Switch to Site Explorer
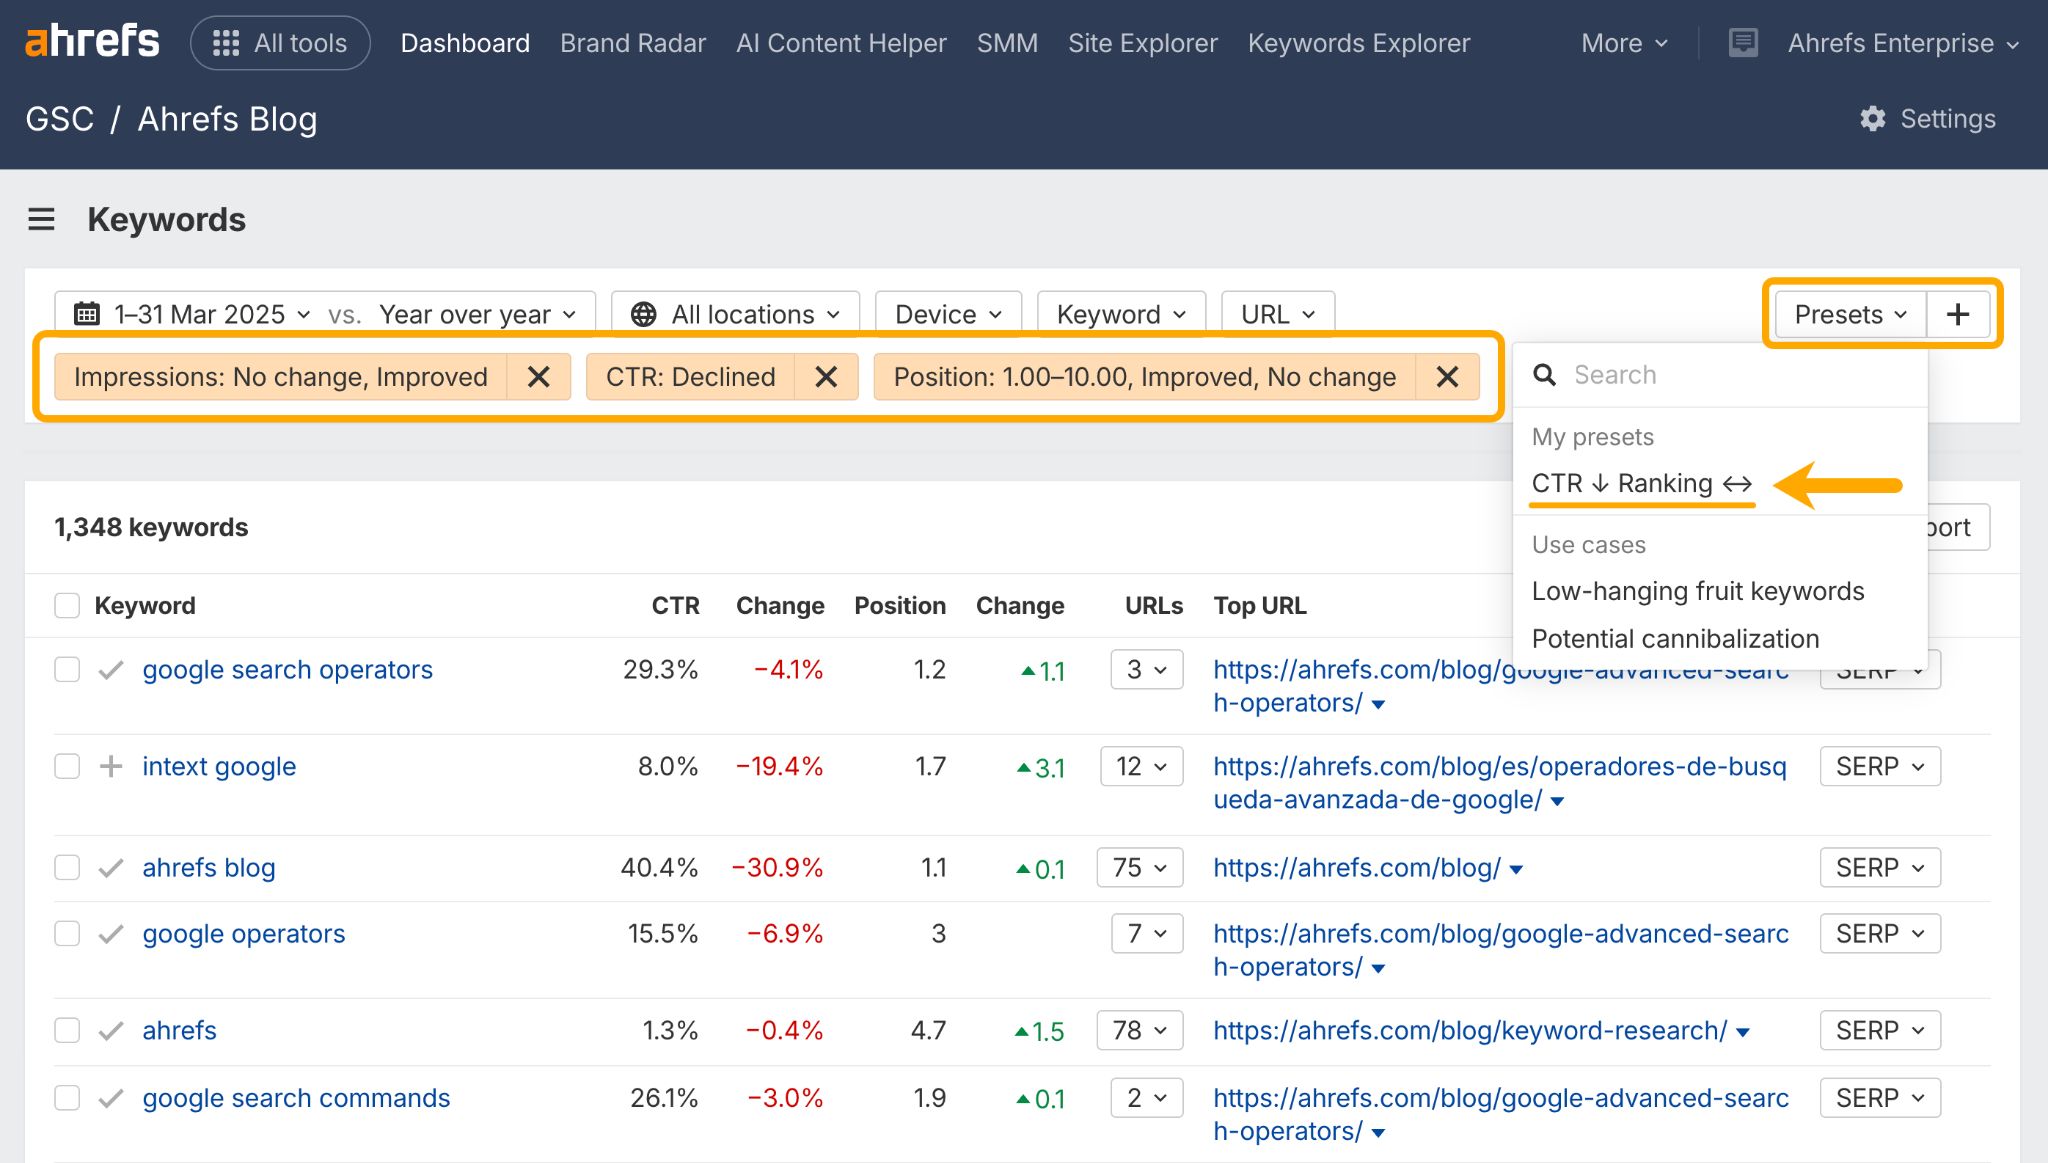 click(1142, 42)
